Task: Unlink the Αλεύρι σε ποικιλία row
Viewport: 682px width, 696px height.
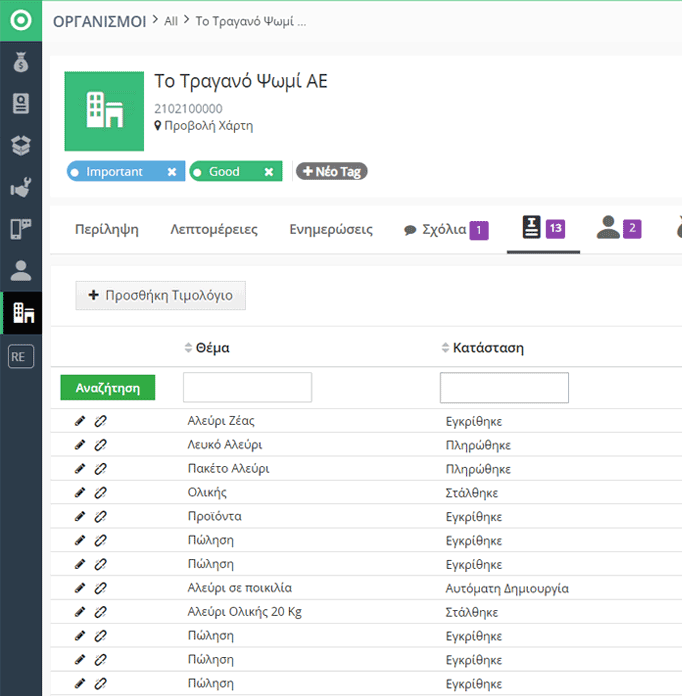Action: click(x=100, y=588)
